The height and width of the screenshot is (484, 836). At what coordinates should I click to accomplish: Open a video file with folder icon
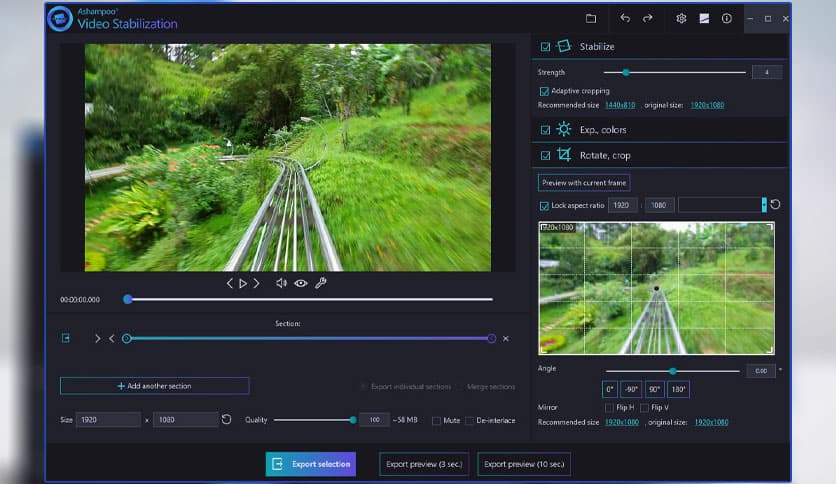(x=591, y=19)
